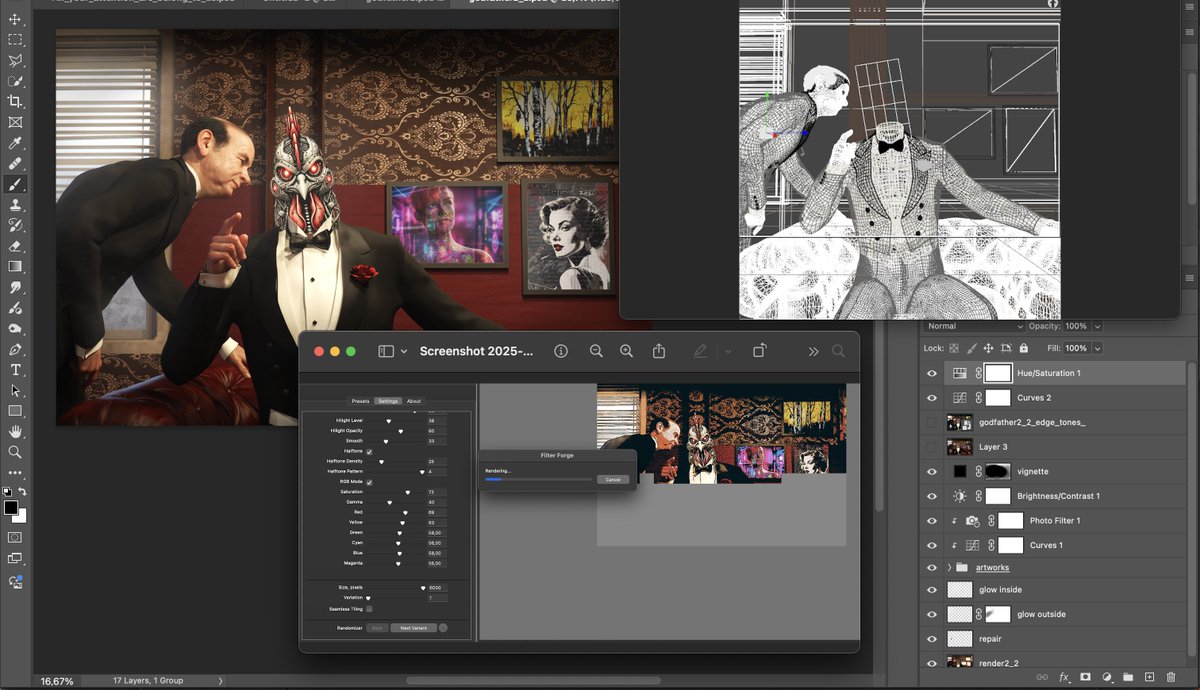Select the Gradient tool
The width and height of the screenshot is (1200, 690).
pos(15,266)
